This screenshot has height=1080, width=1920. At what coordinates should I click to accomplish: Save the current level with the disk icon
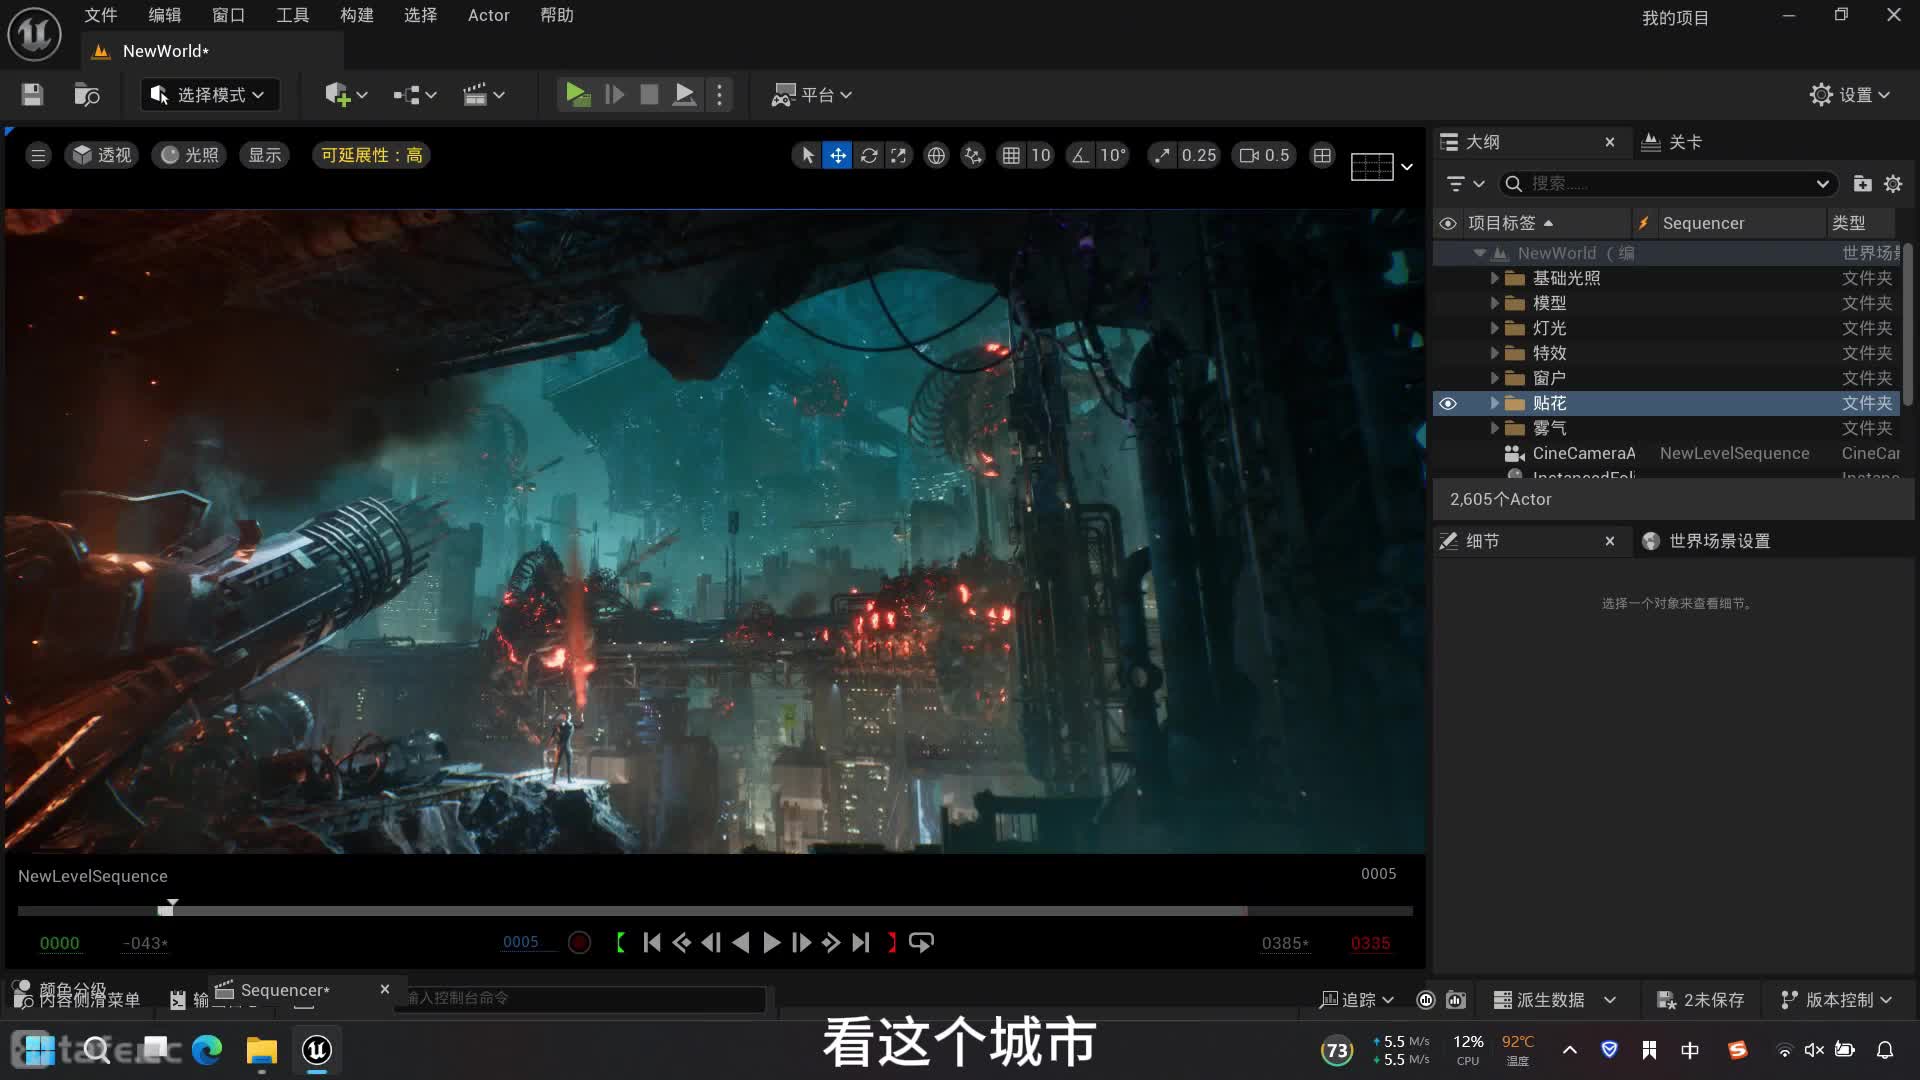(32, 95)
